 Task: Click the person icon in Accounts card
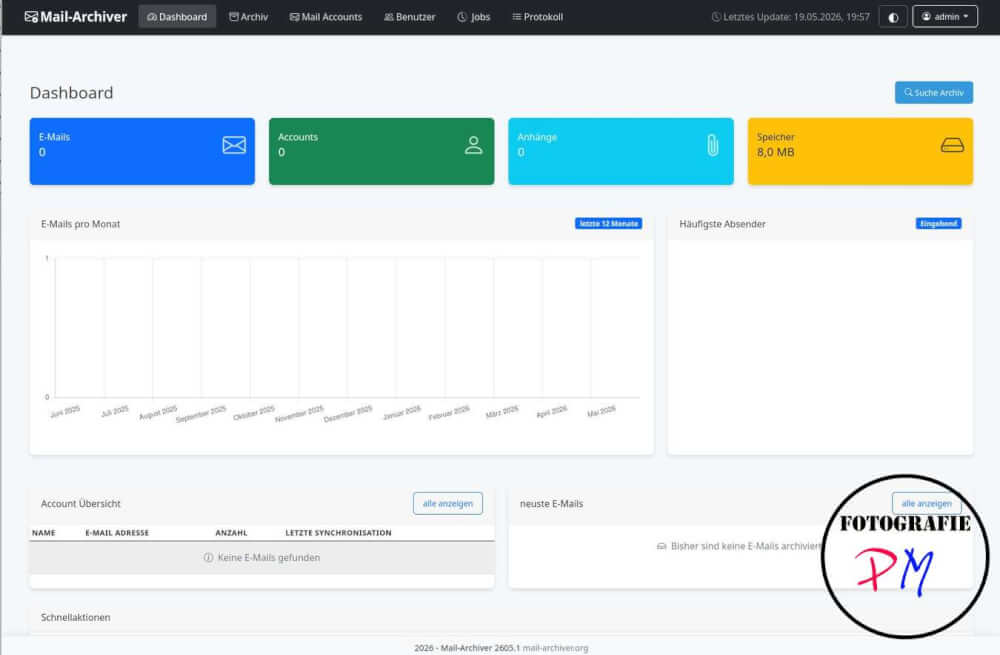point(473,145)
